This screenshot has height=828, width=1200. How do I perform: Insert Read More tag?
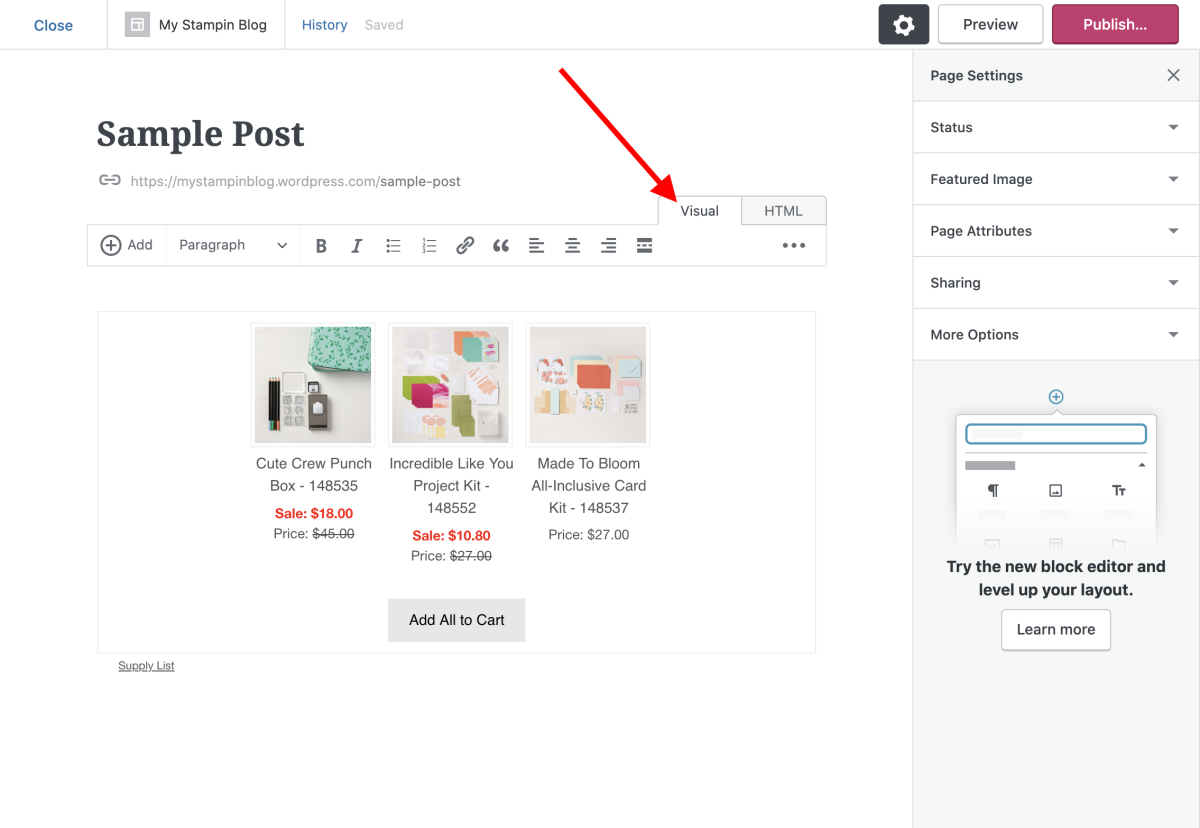pos(644,246)
